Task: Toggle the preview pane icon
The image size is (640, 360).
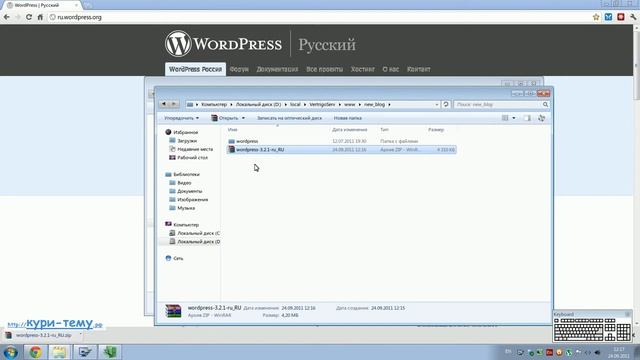Action: pyautogui.click(x=527, y=118)
